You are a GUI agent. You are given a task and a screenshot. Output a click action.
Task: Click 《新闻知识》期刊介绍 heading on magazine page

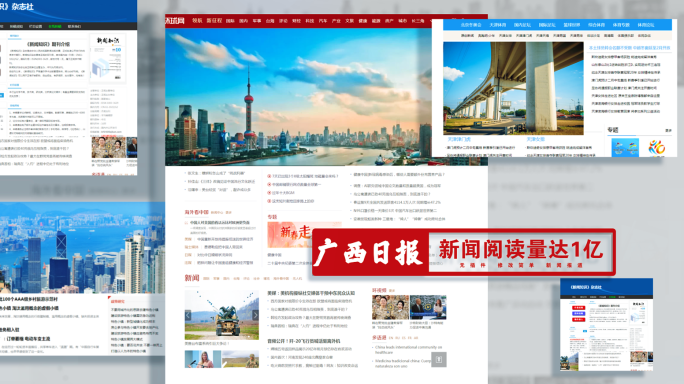click(48, 44)
